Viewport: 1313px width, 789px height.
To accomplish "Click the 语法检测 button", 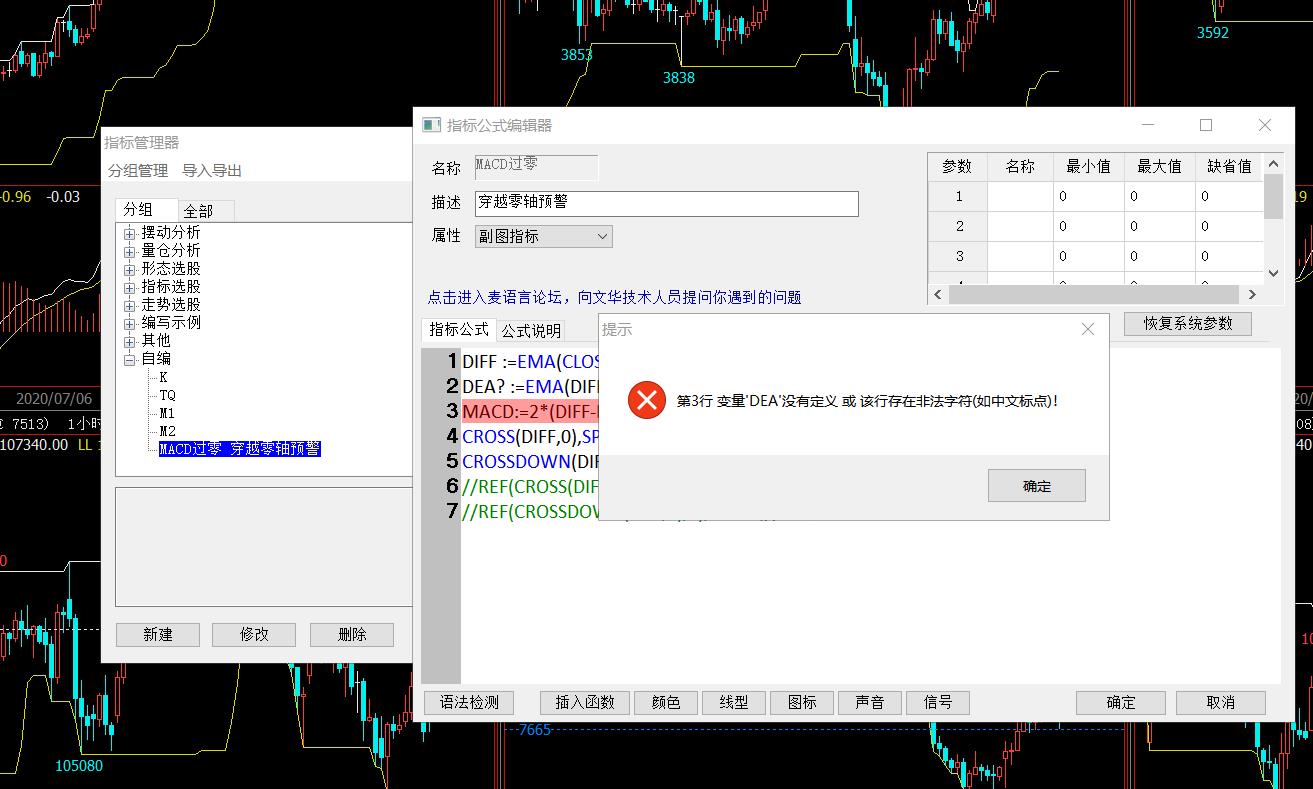I will tap(469, 702).
